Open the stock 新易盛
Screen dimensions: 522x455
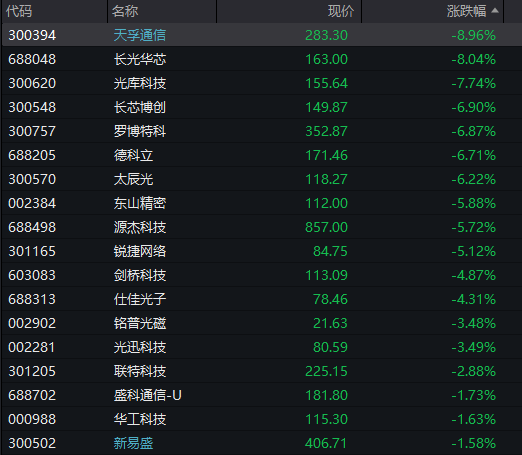tap(133, 443)
